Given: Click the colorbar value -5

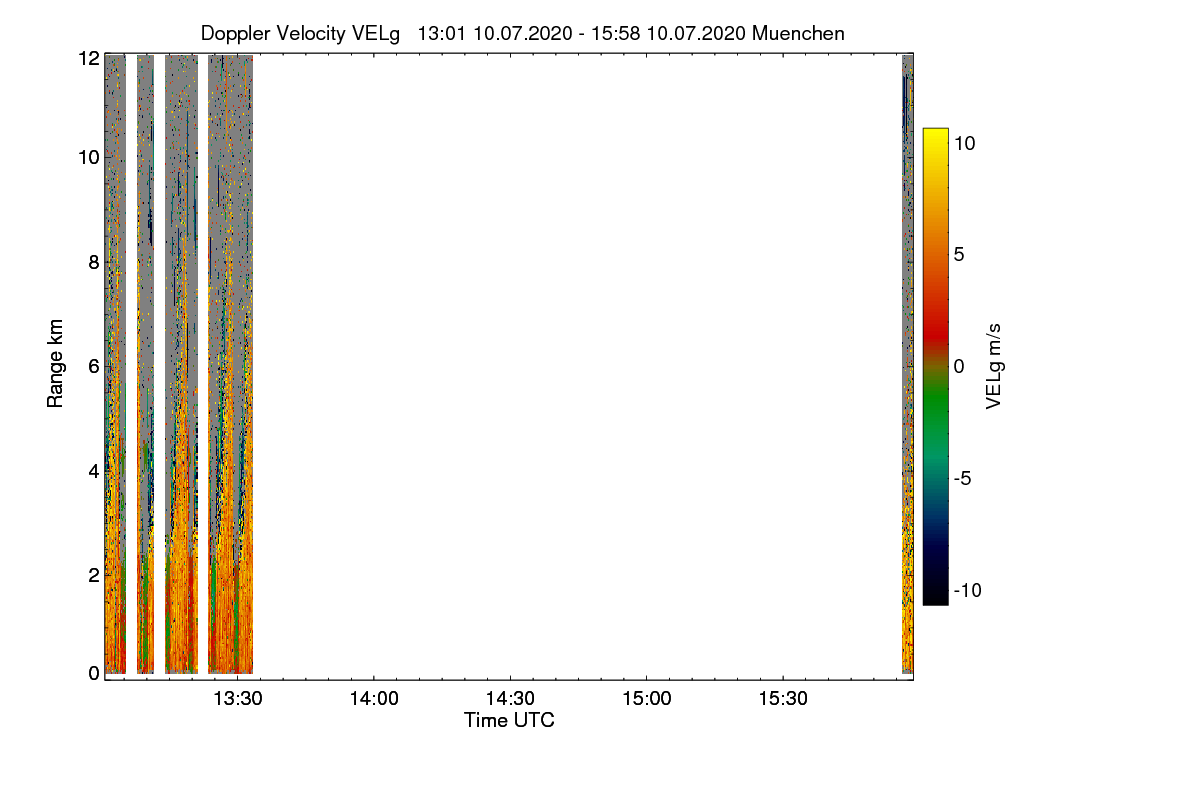Looking at the screenshot, I should (x=962, y=478).
